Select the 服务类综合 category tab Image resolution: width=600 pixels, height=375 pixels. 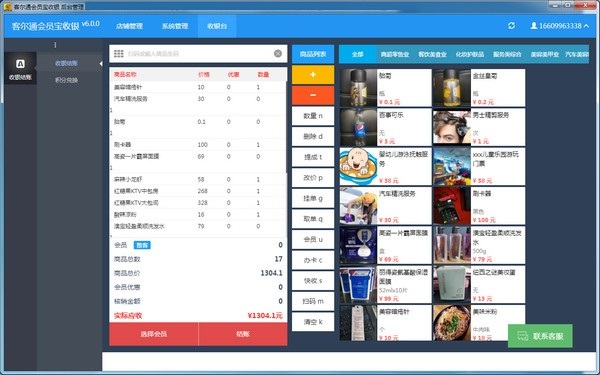(x=507, y=54)
